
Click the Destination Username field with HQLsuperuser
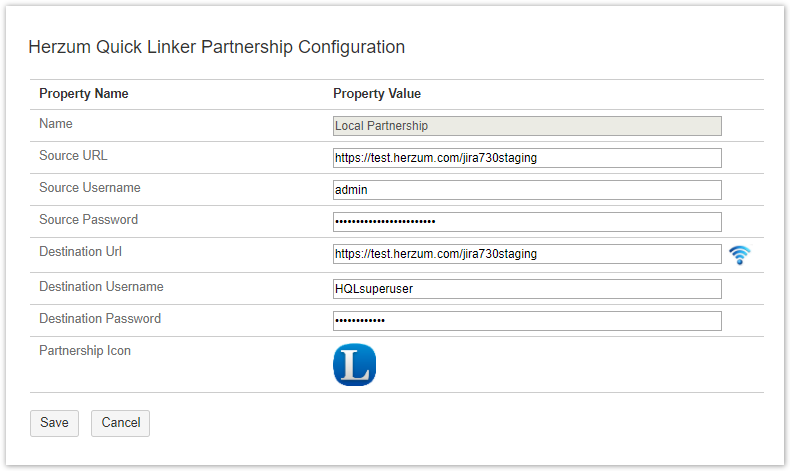(x=527, y=289)
